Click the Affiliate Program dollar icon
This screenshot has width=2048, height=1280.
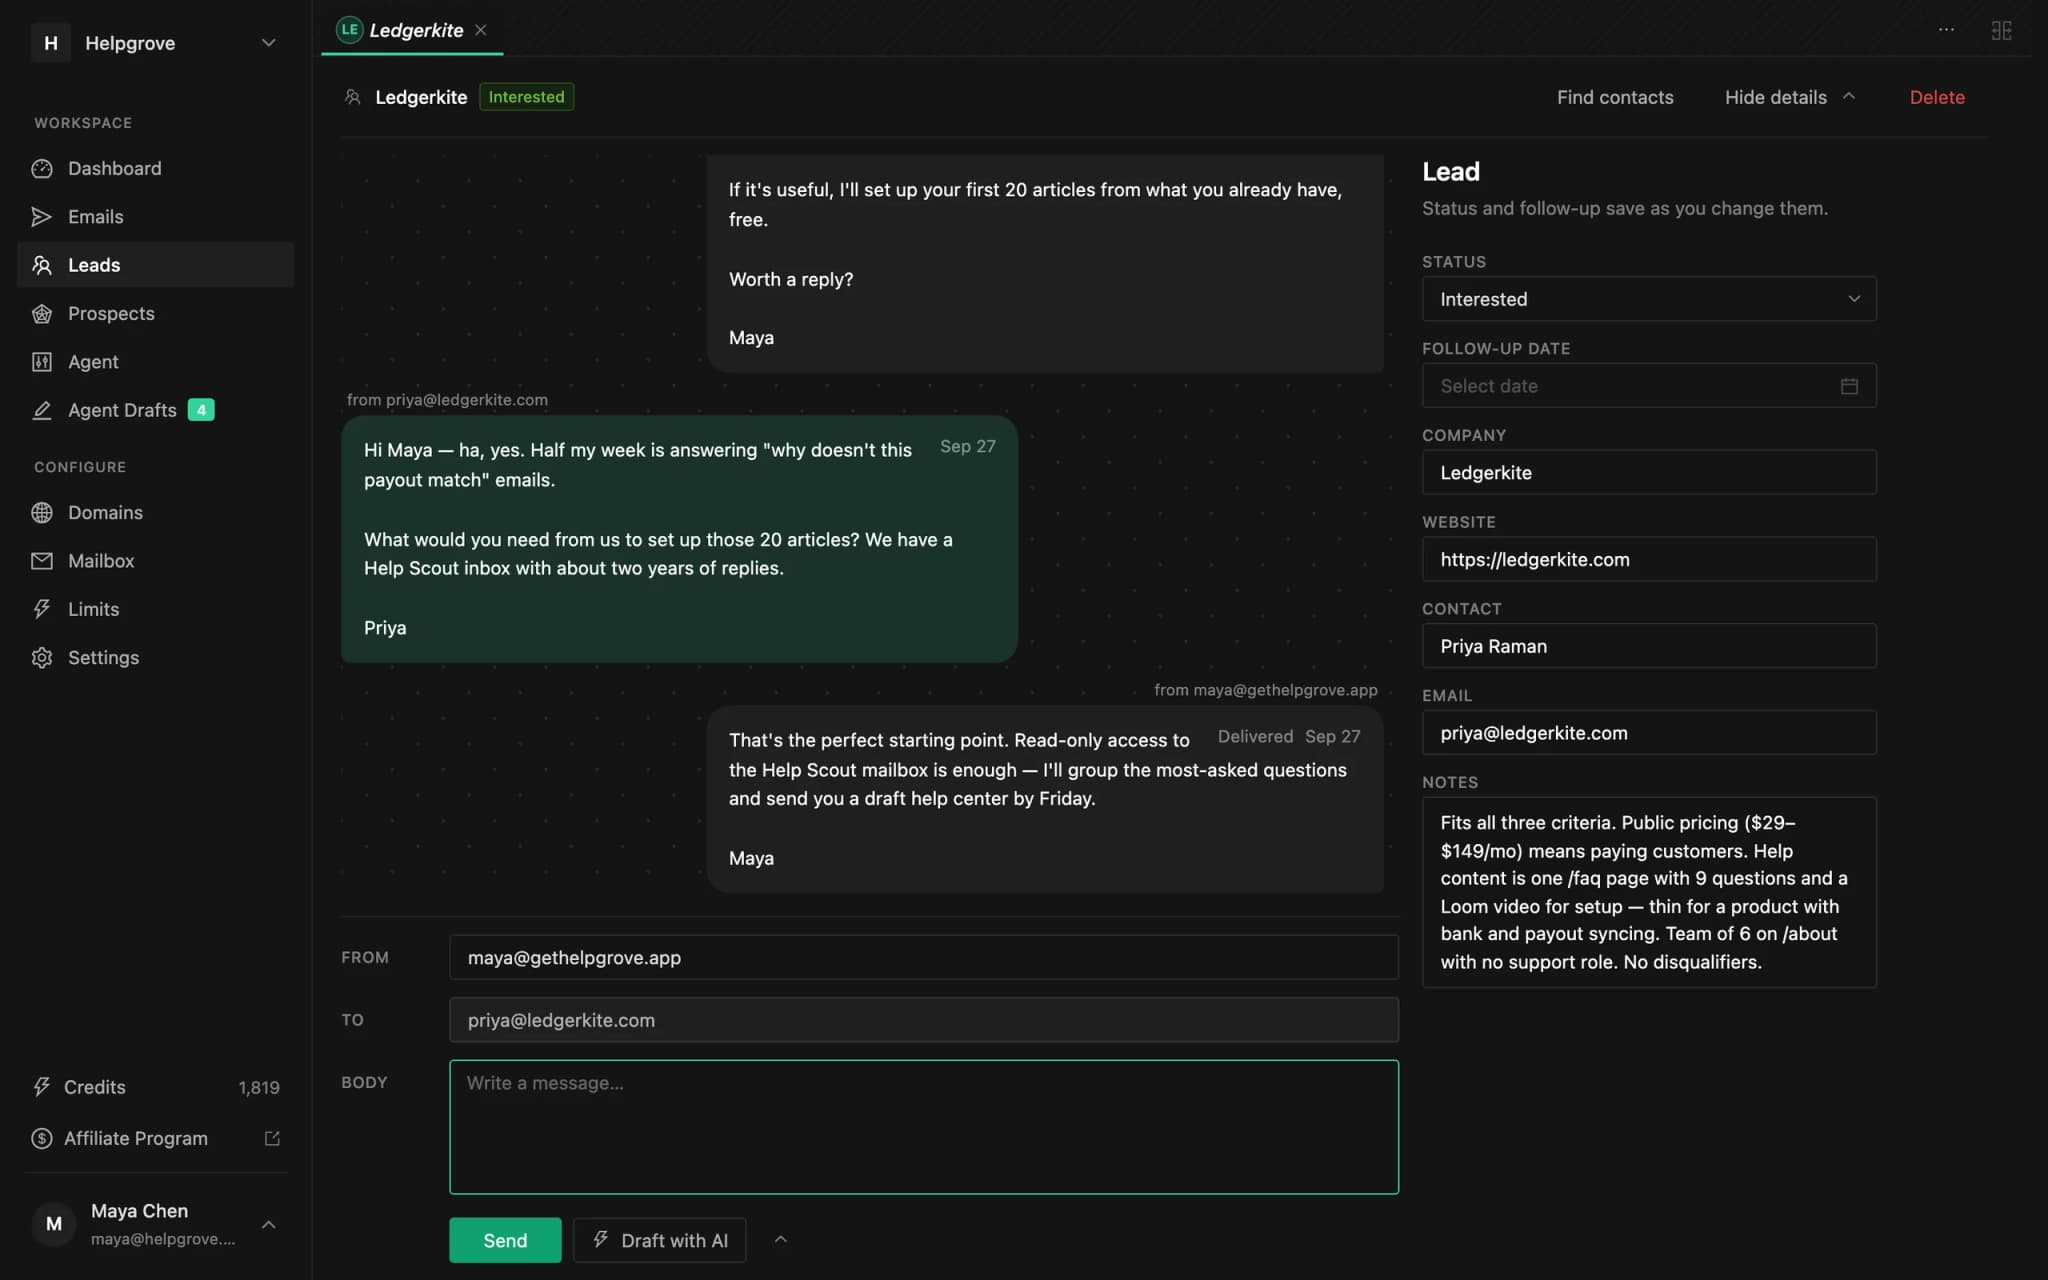[x=41, y=1138]
